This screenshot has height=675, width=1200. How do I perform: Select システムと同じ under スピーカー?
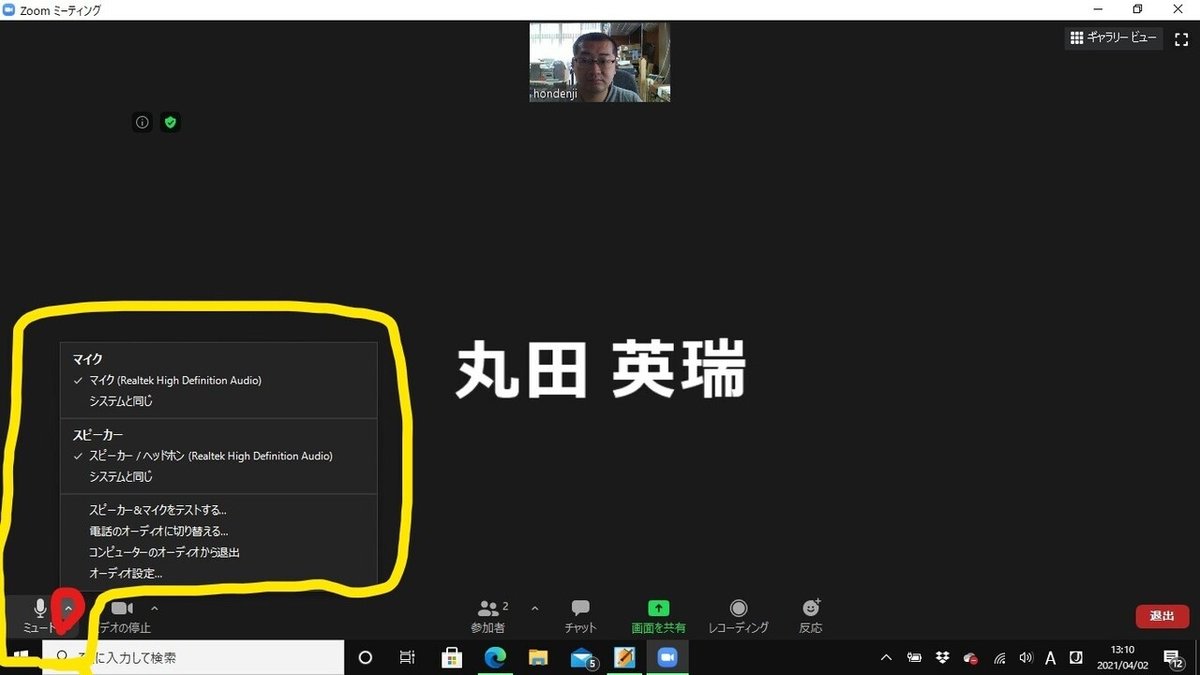pos(122,476)
